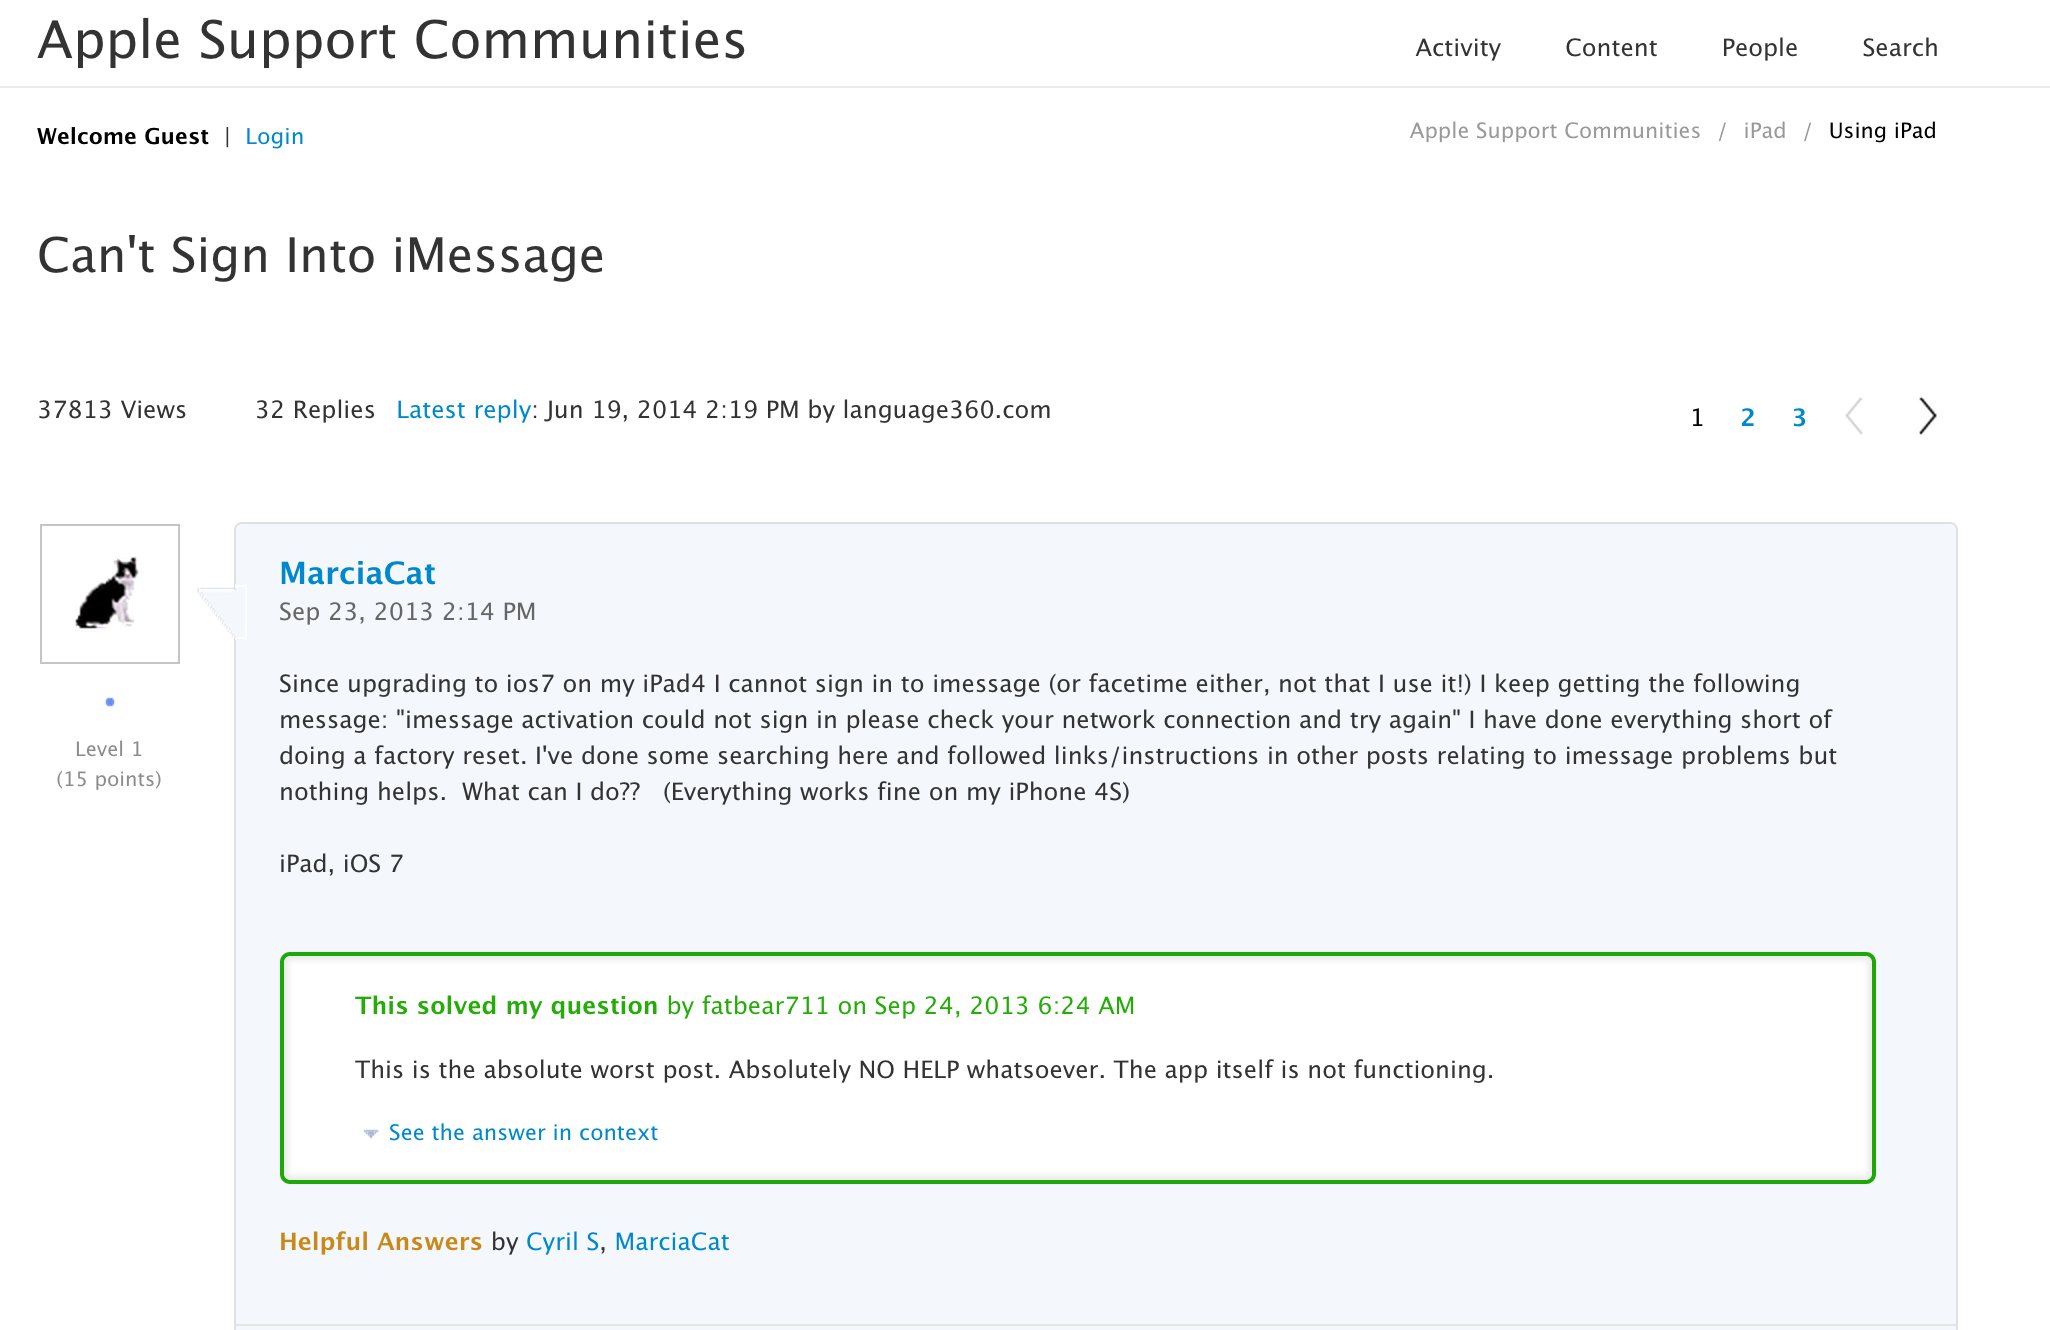The height and width of the screenshot is (1330, 2050).
Task: Open the iPad breadcrumb
Action: [x=1765, y=130]
